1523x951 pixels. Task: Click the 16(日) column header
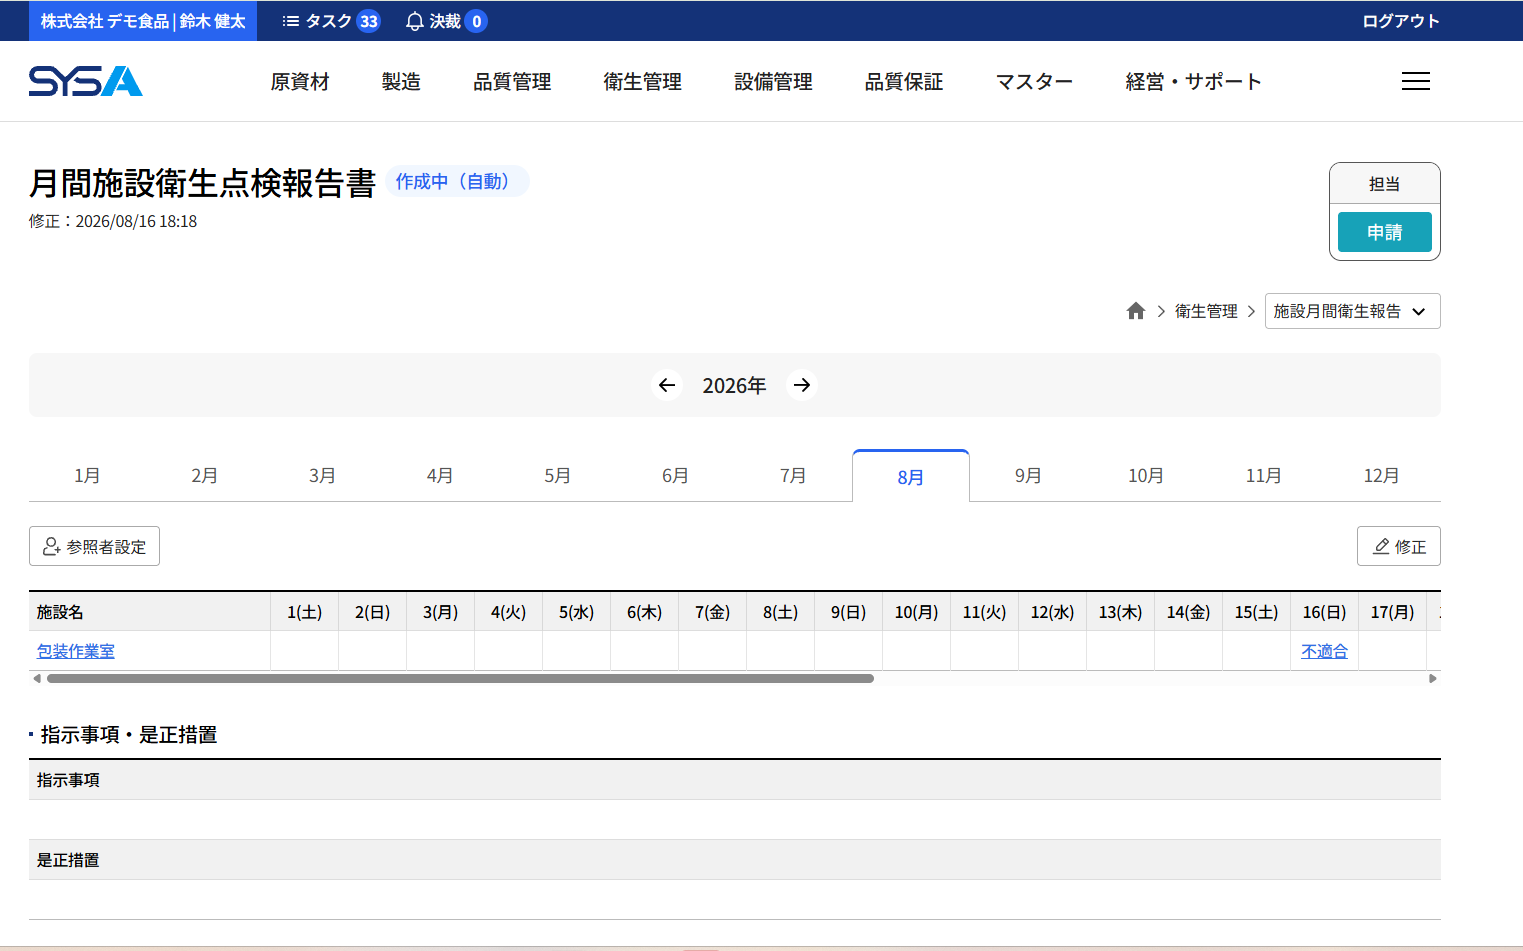[x=1325, y=612]
